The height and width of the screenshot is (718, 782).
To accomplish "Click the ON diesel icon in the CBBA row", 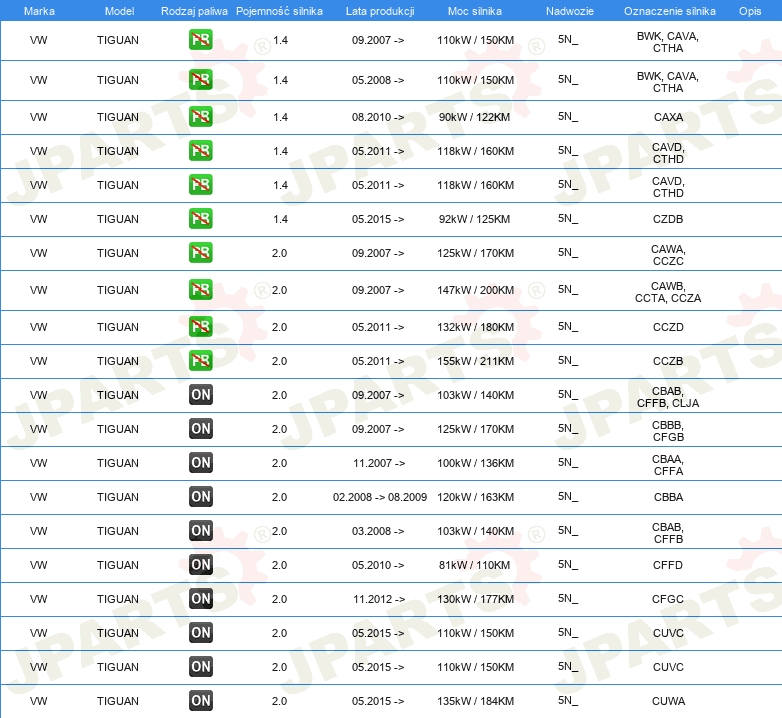I will click(x=200, y=497).
